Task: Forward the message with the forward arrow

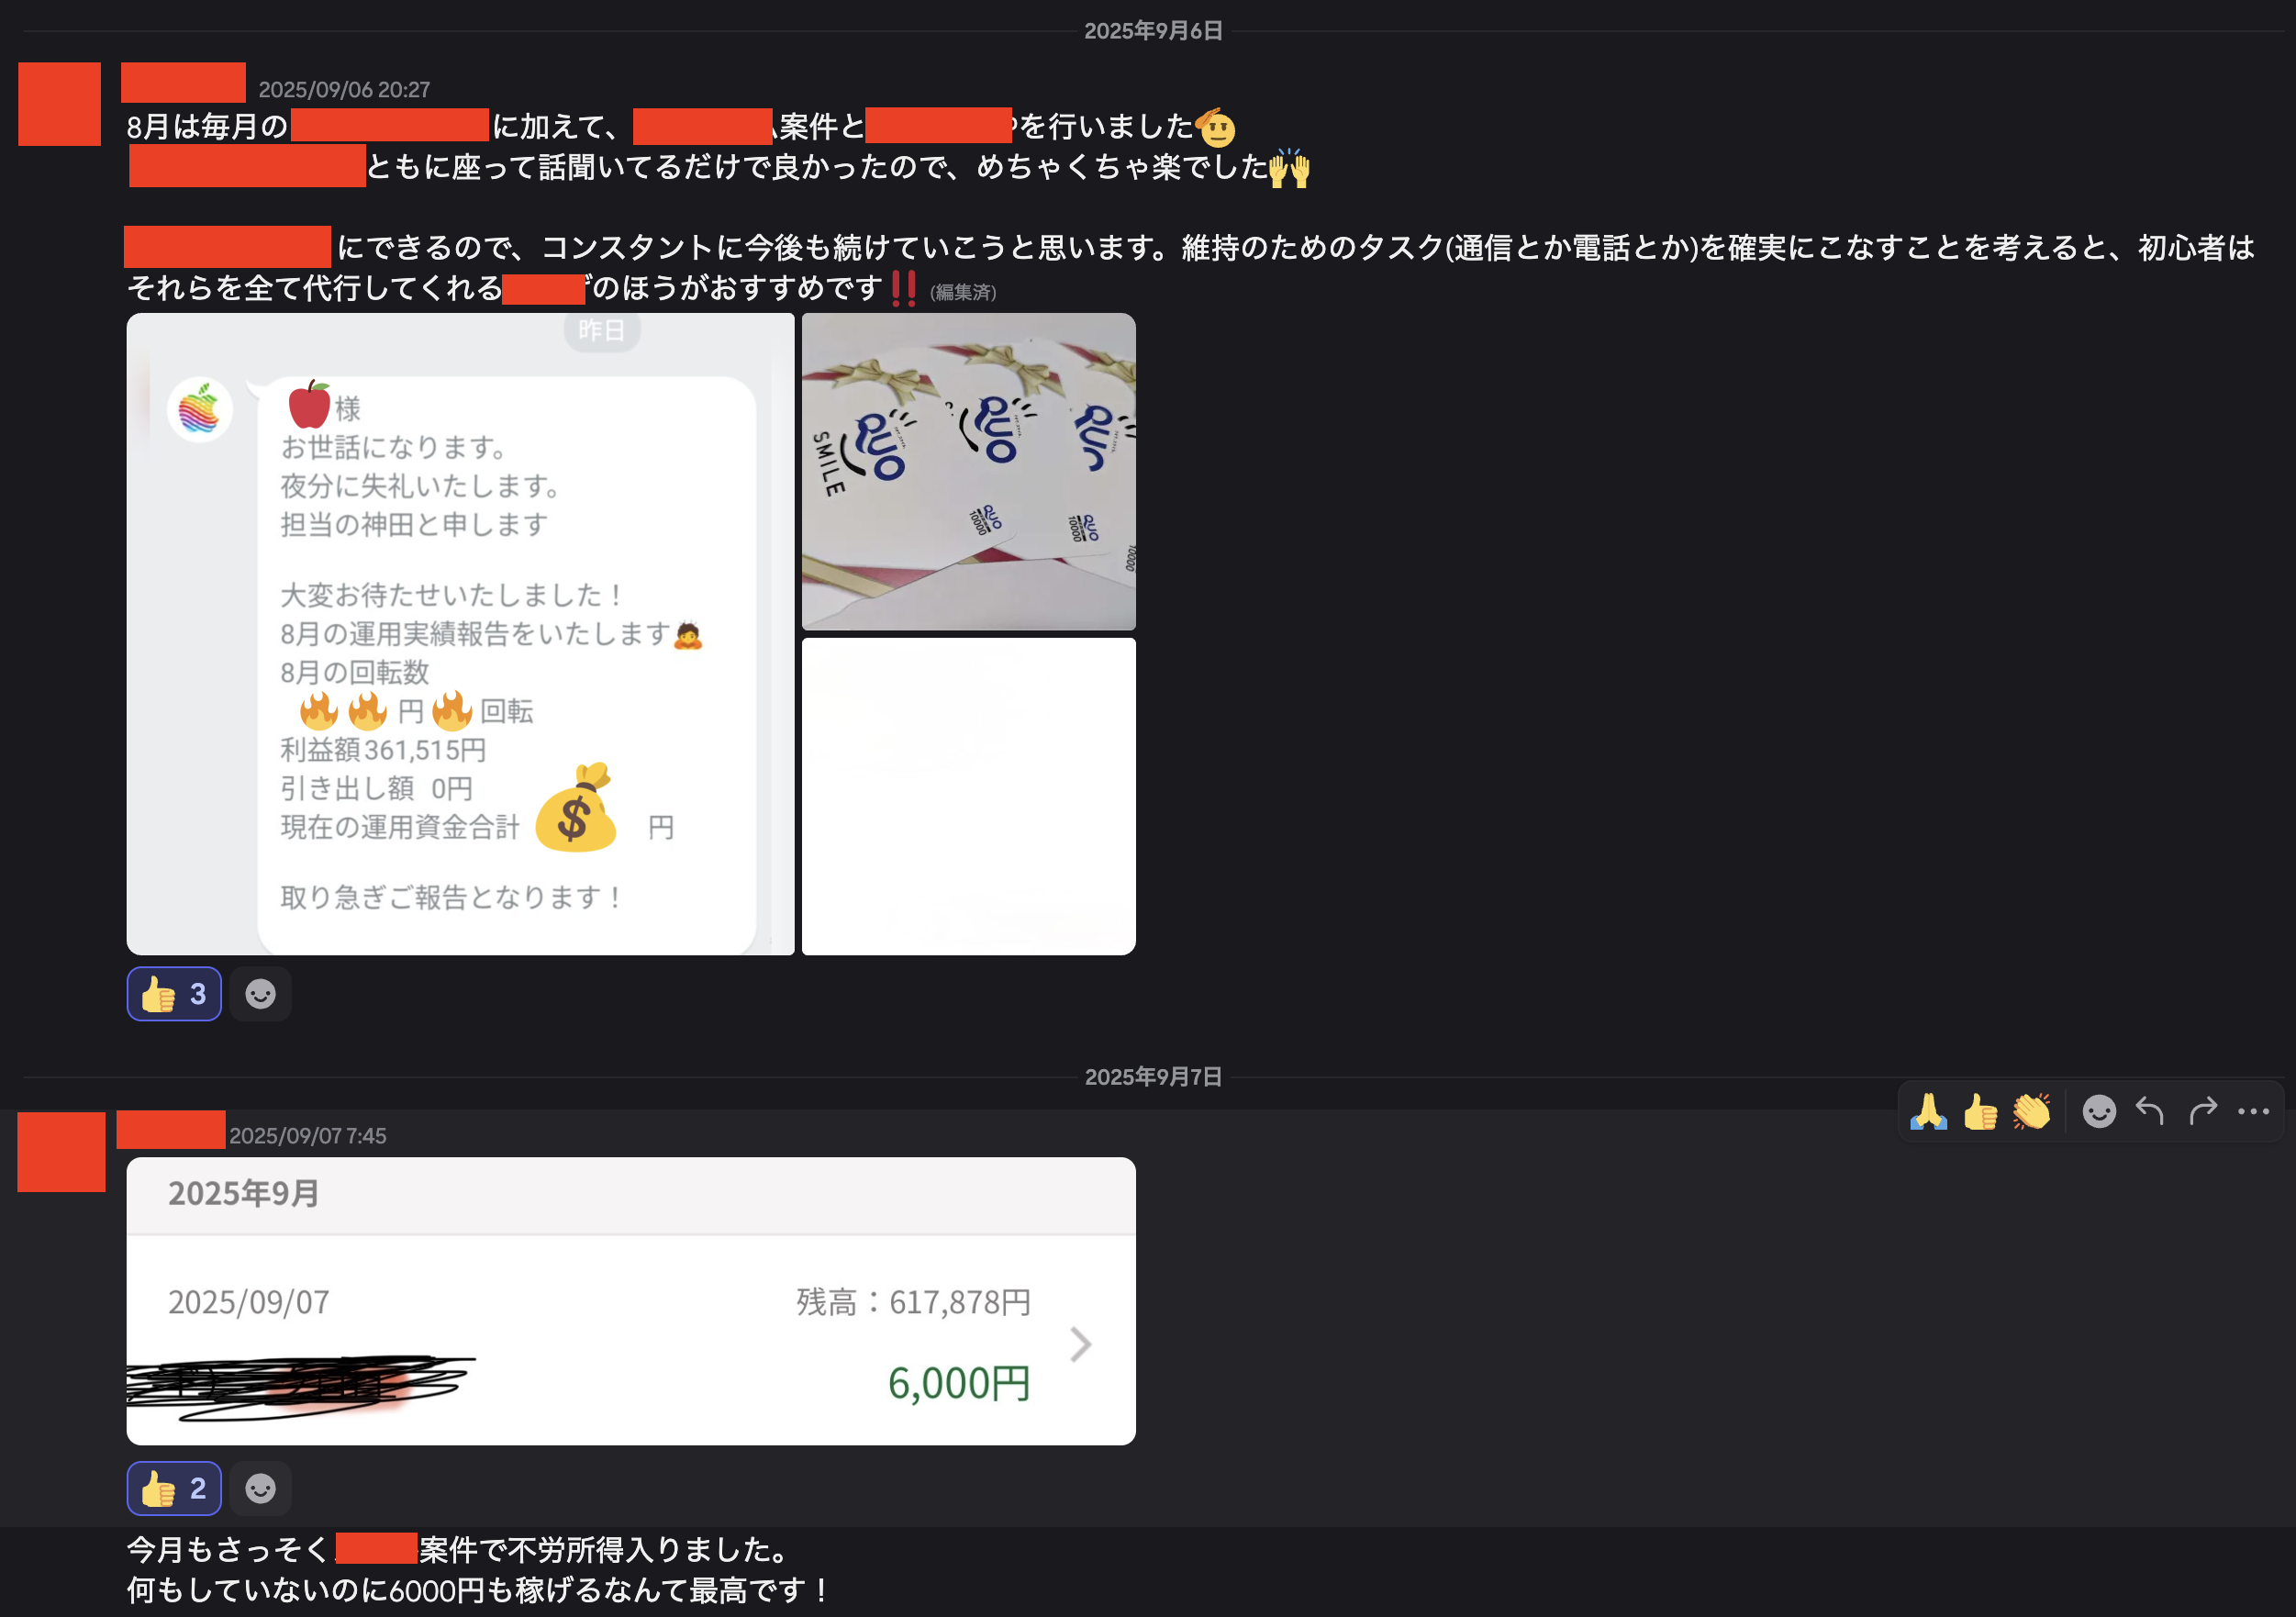Action: click(x=2202, y=1111)
